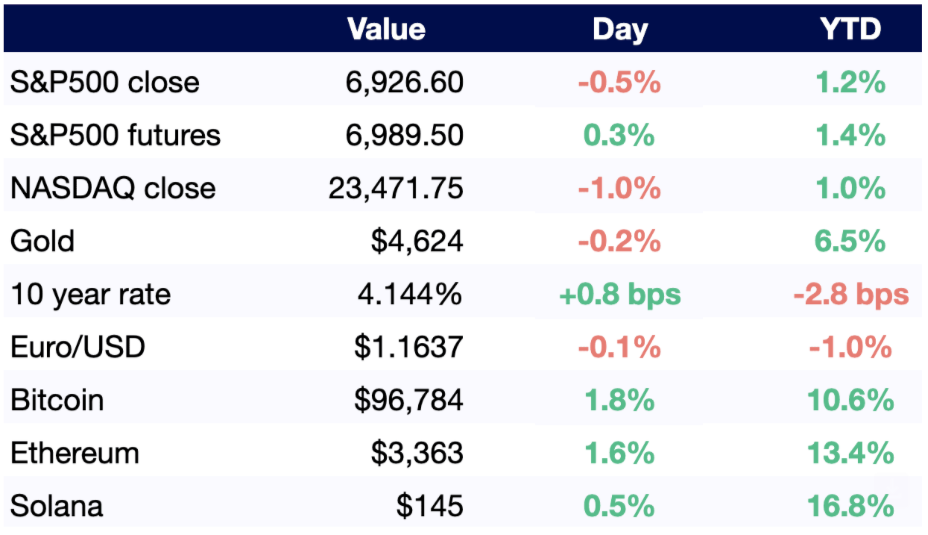
Task: Click the Bitcoin value $96,784
Action: (408, 400)
